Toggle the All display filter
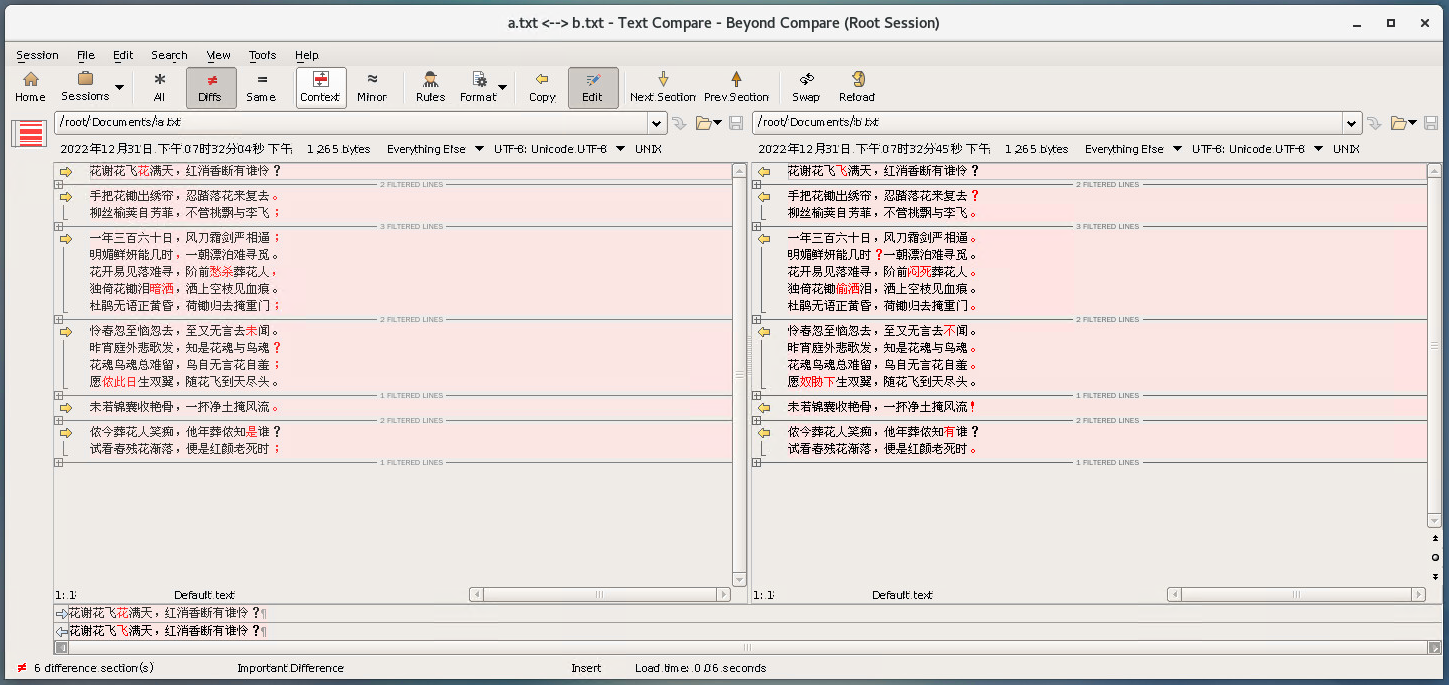Screen dimensions: 1449x685 (x=159, y=87)
